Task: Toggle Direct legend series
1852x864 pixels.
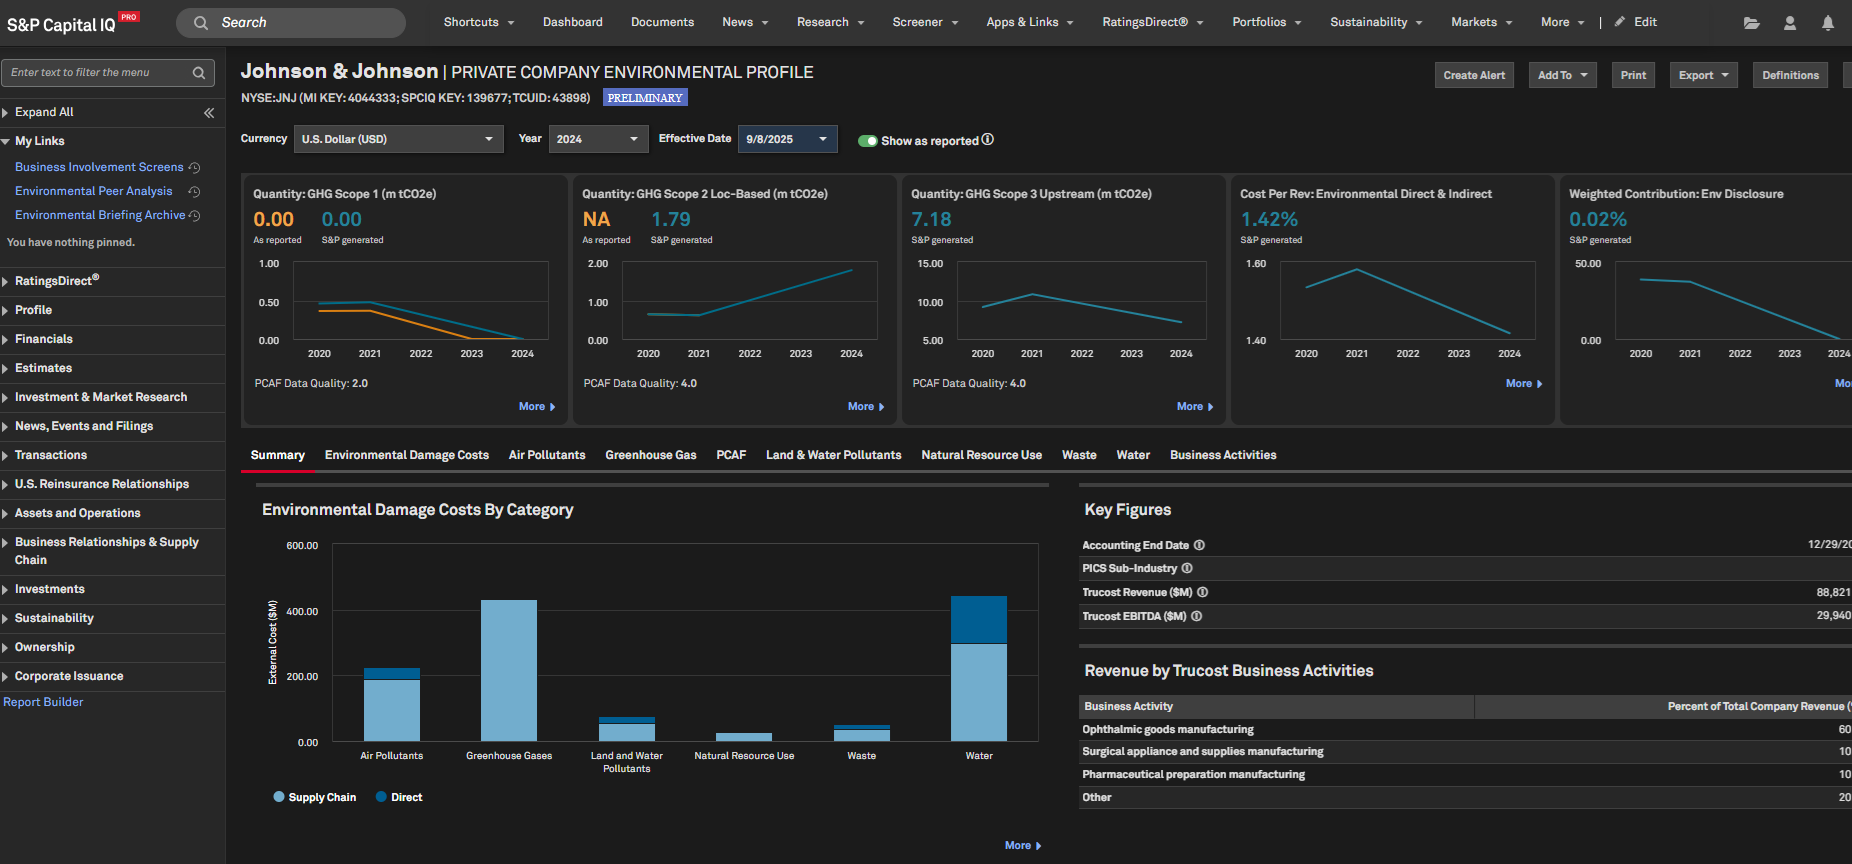Action: click(399, 798)
